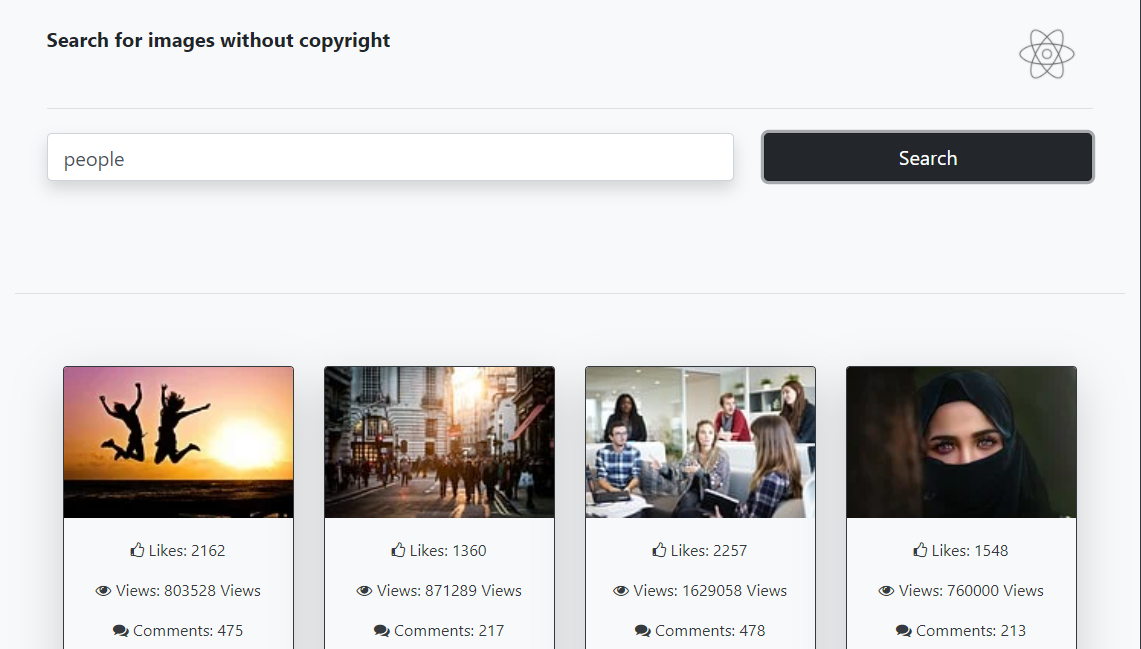The height and width of the screenshot is (649, 1141).
Task: Click eye icon next to Views: 803528
Action: click(103, 591)
